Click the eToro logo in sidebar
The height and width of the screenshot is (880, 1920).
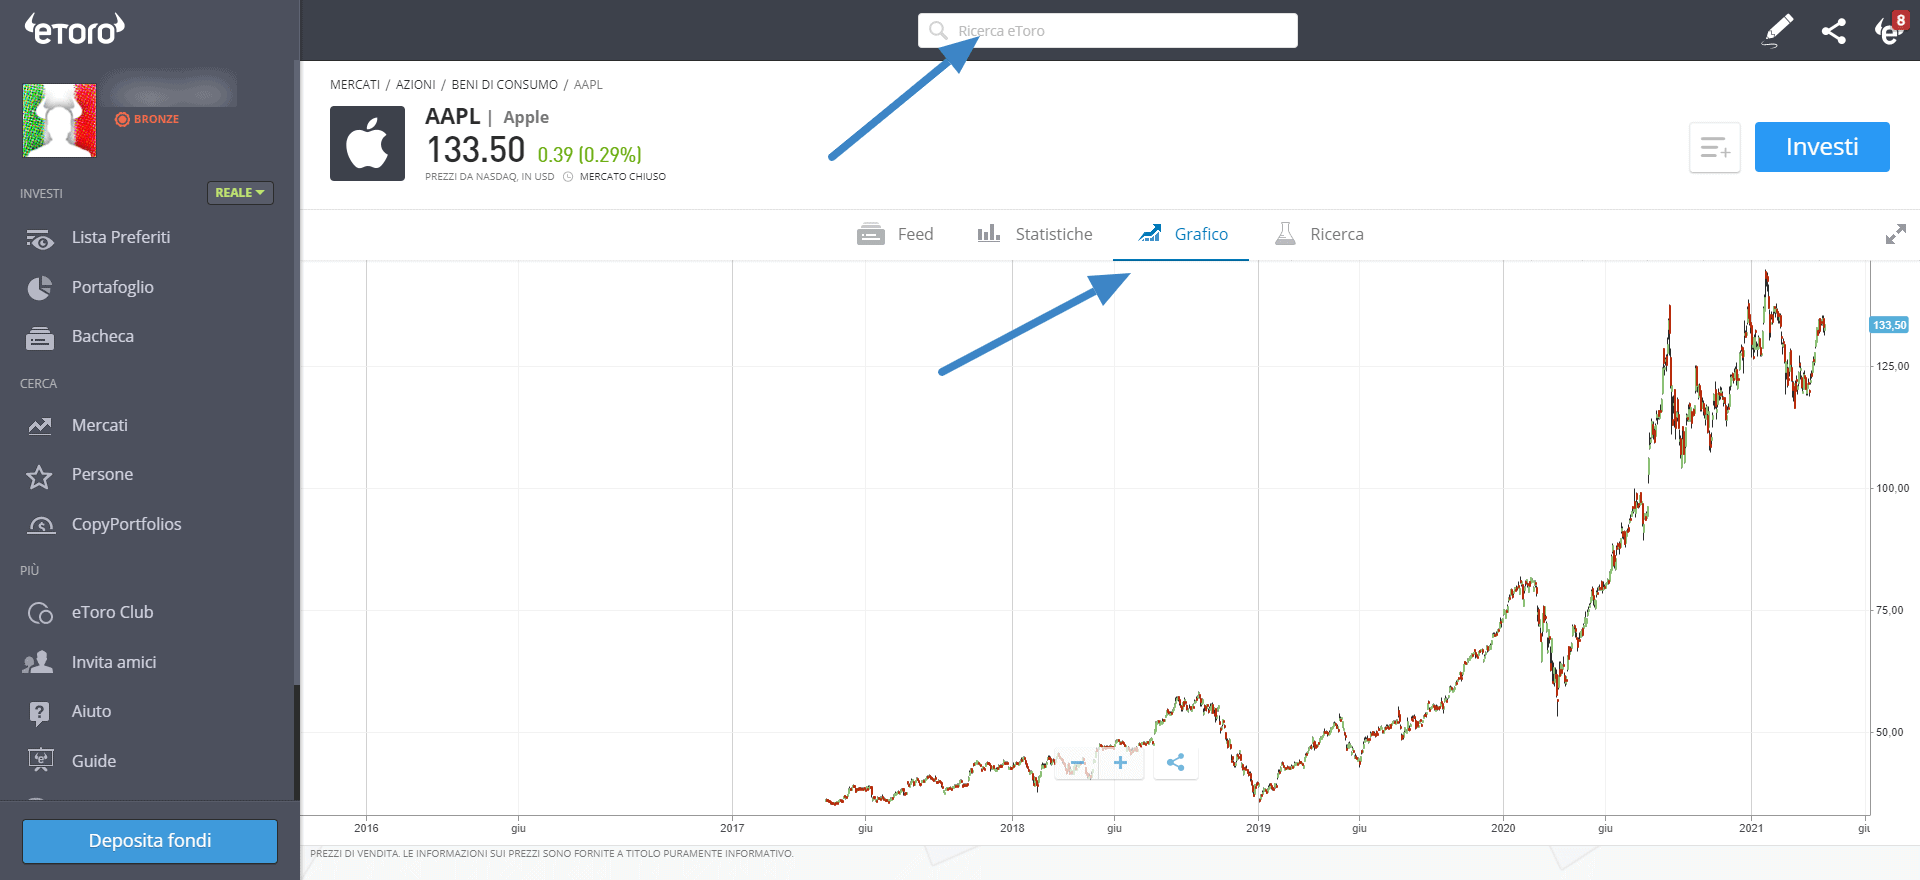click(x=75, y=29)
